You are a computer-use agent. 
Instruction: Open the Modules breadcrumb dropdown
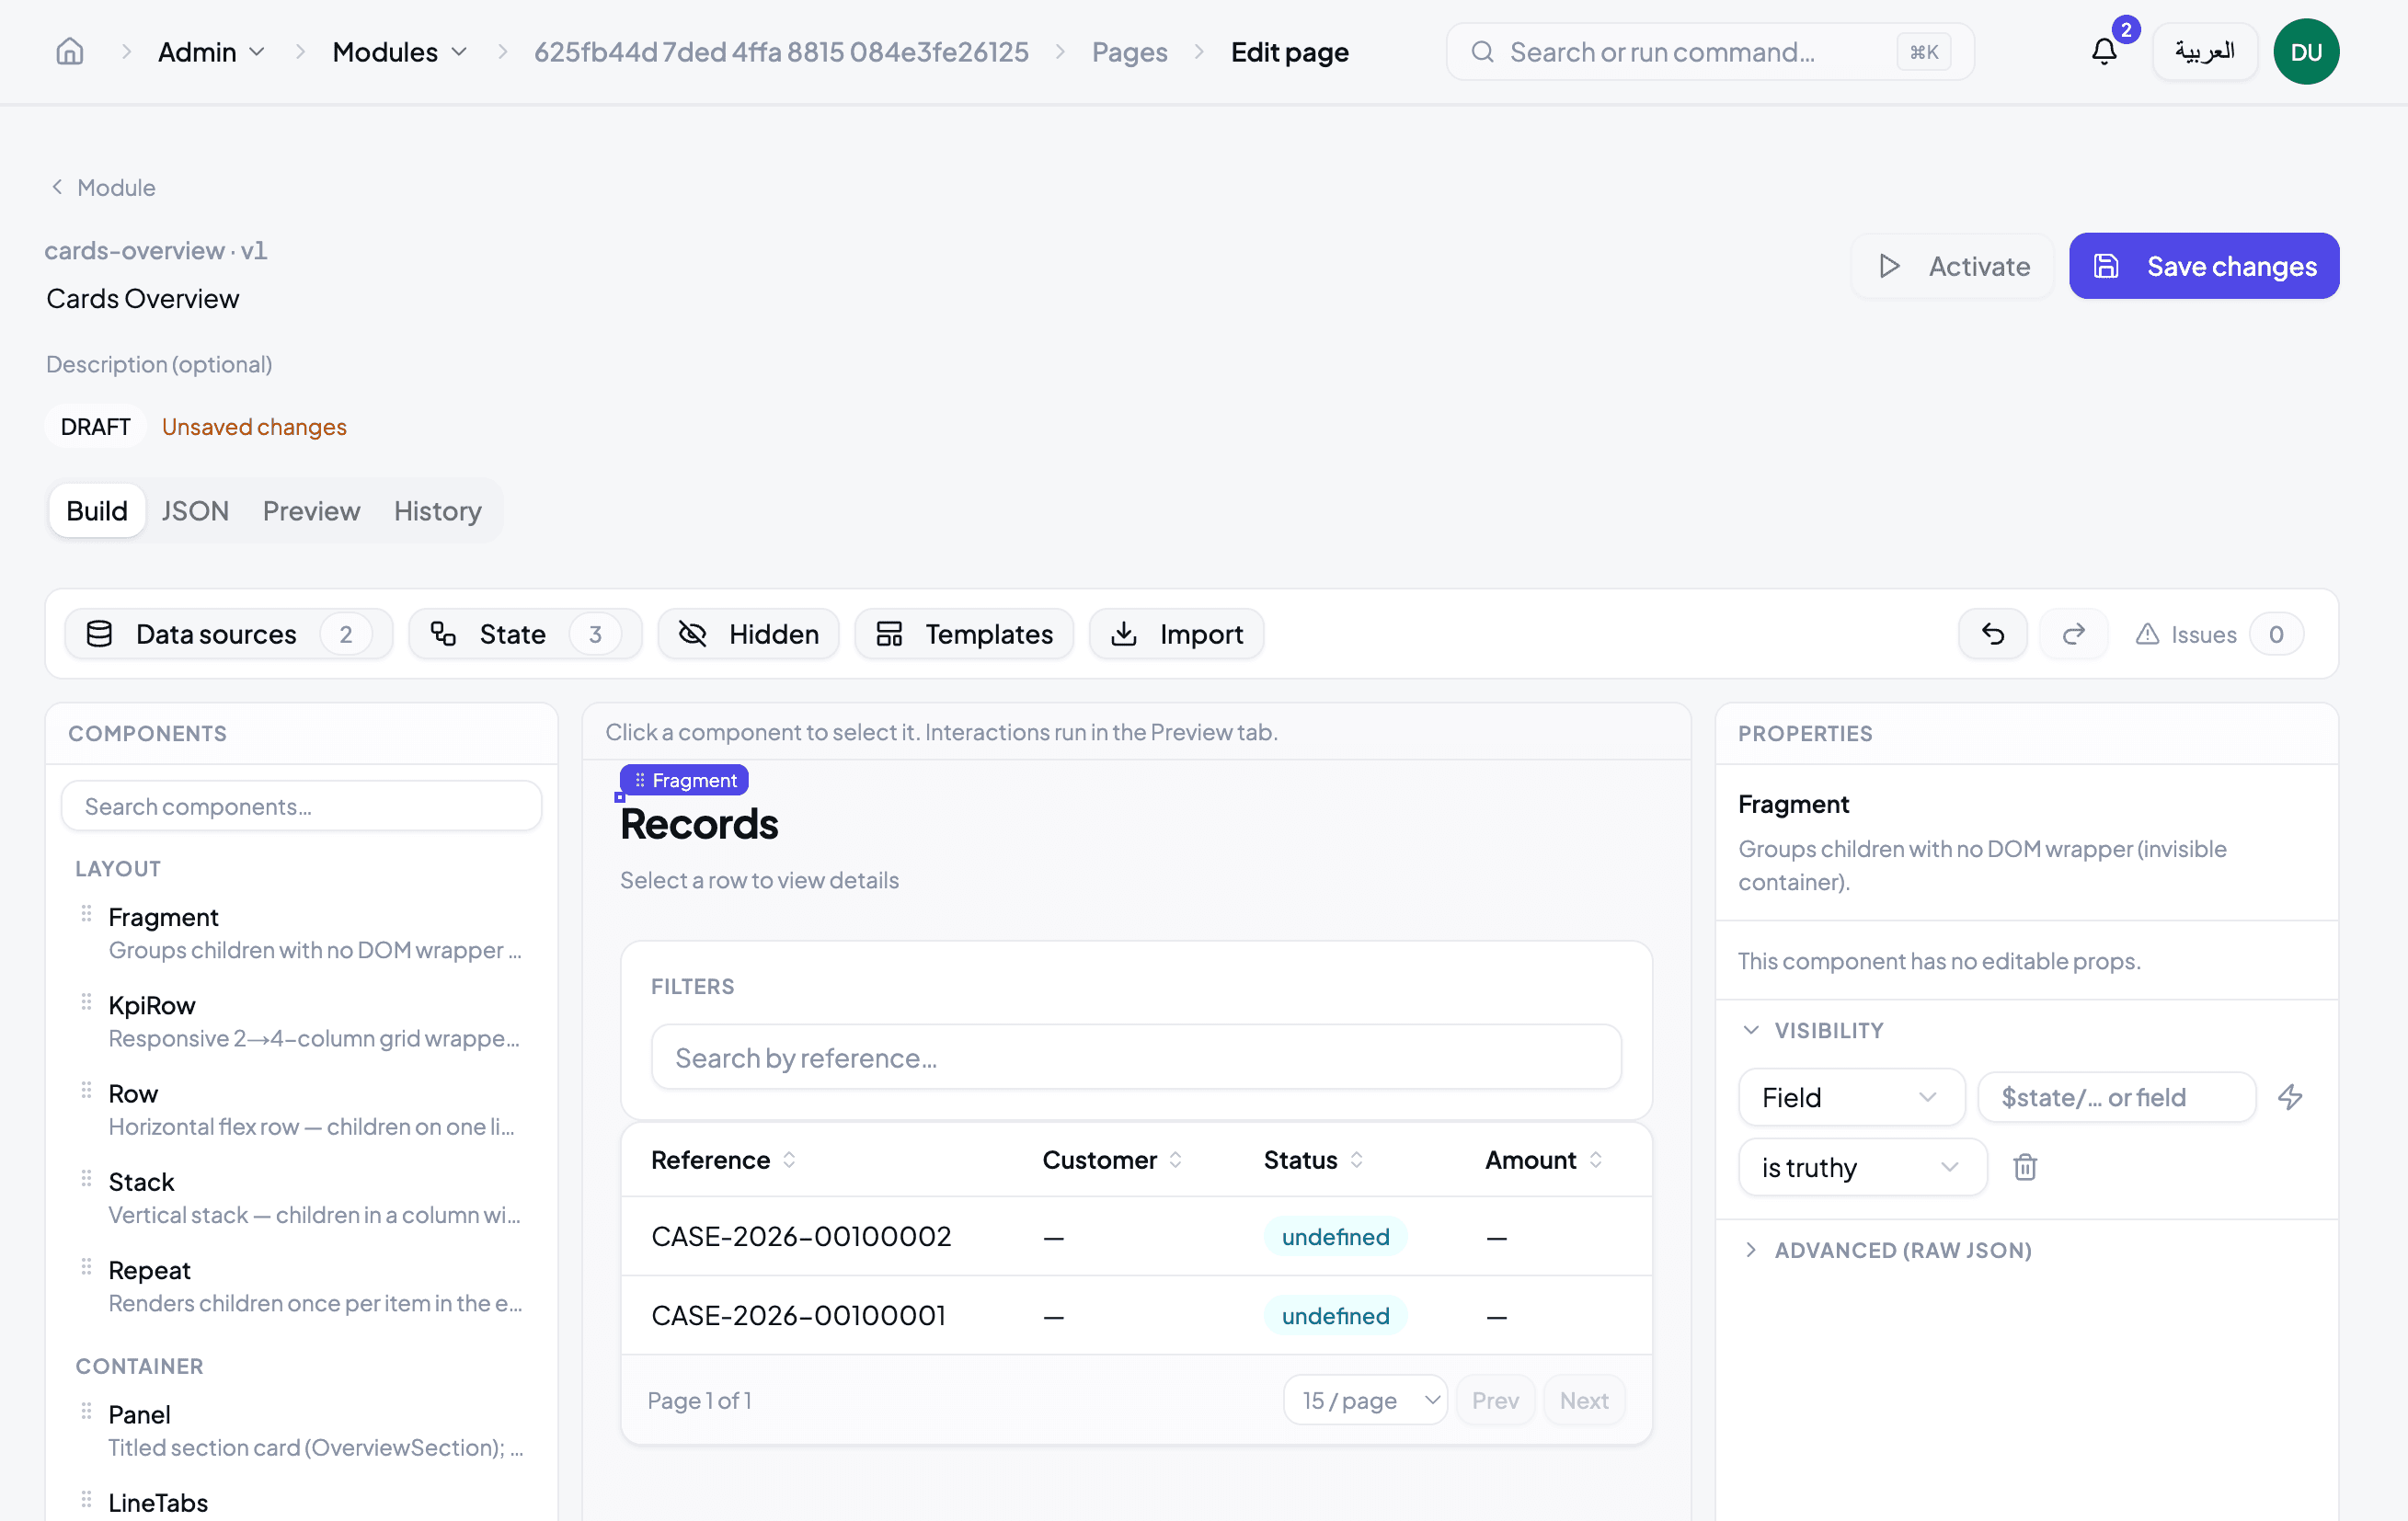click(x=399, y=51)
